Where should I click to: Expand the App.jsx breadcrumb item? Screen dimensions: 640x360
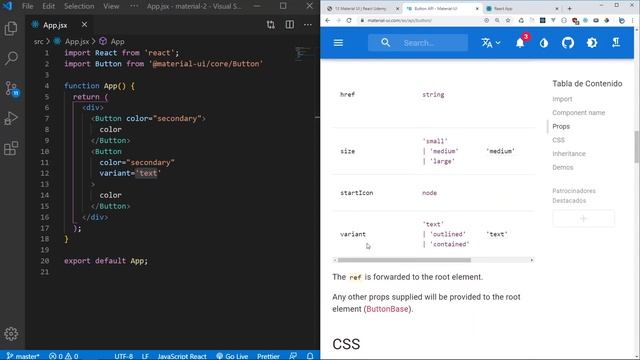(77, 42)
